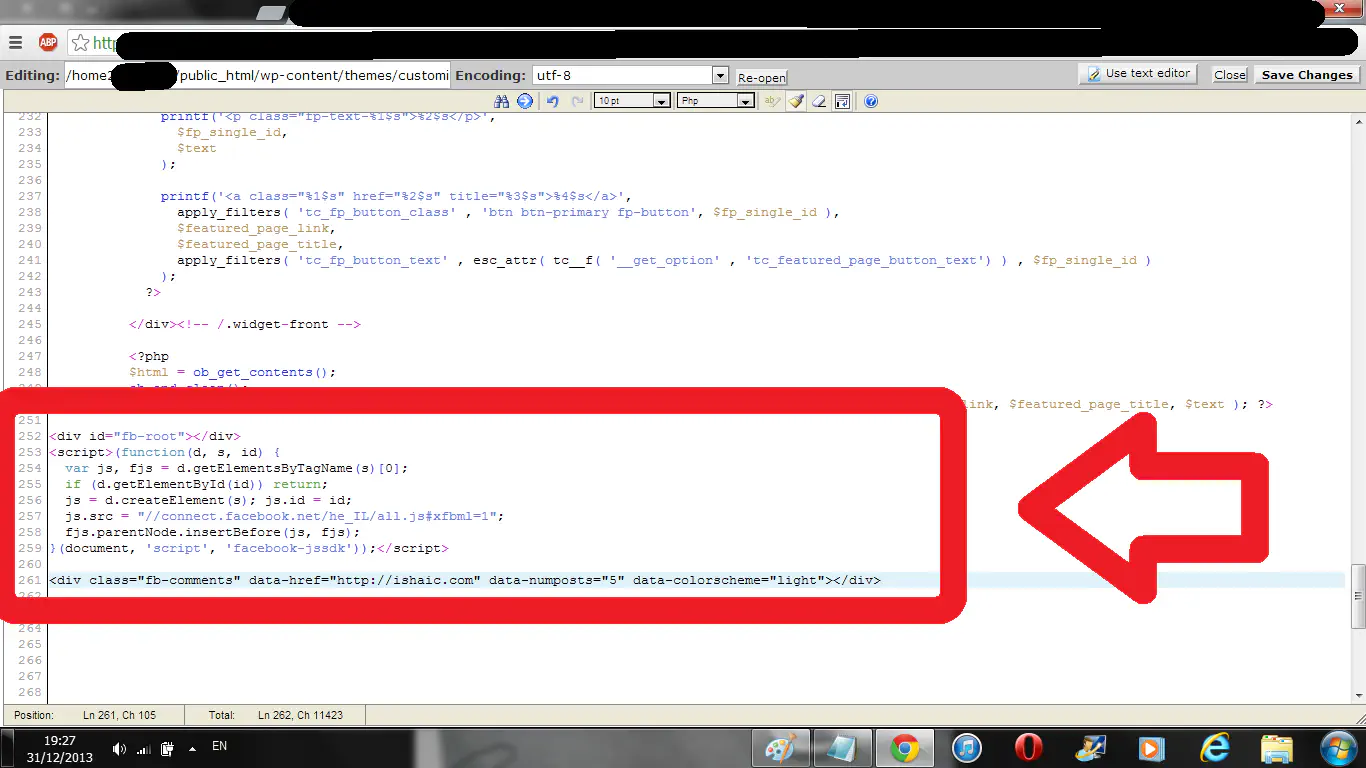
Task: Click the binoculars search icon in editor toolbar
Action: tap(502, 101)
